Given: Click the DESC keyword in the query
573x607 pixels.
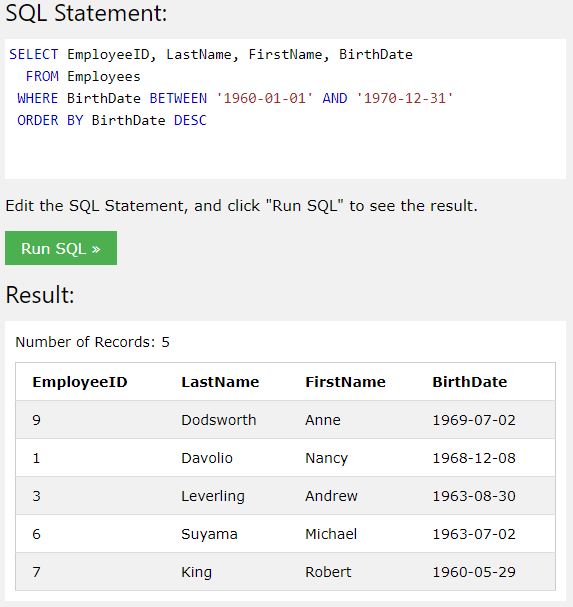Looking at the screenshot, I should point(190,120).
